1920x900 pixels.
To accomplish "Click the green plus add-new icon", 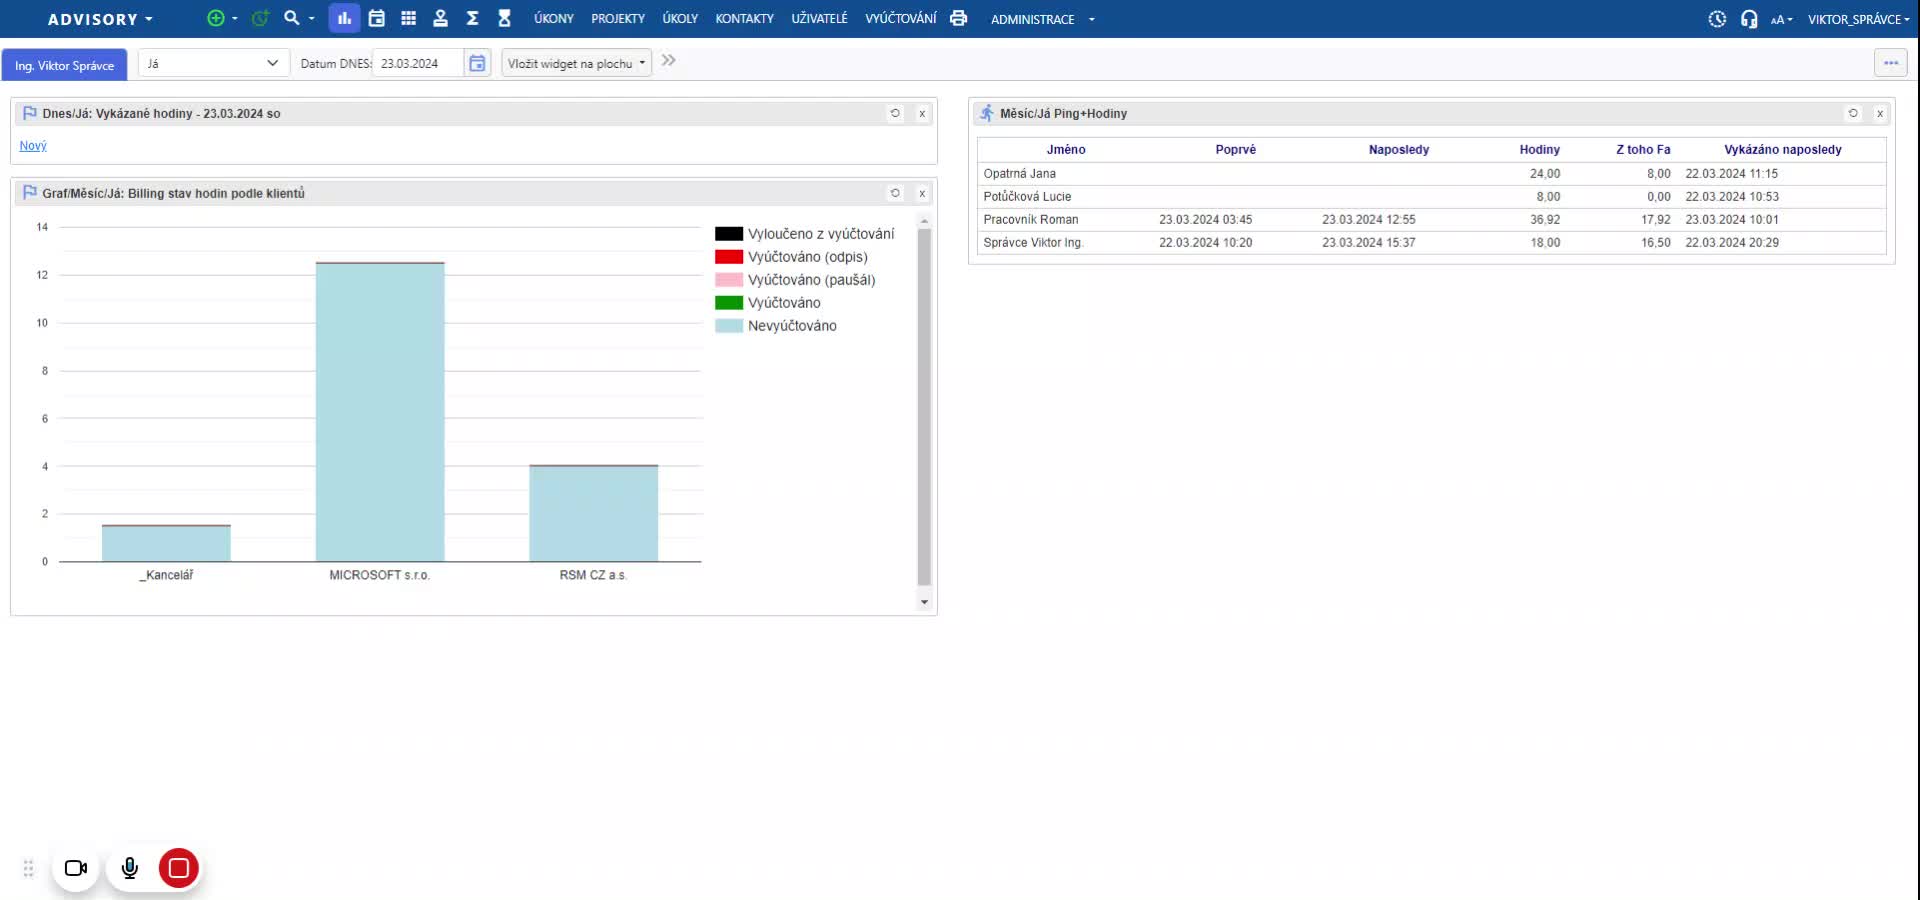I will 215,18.
